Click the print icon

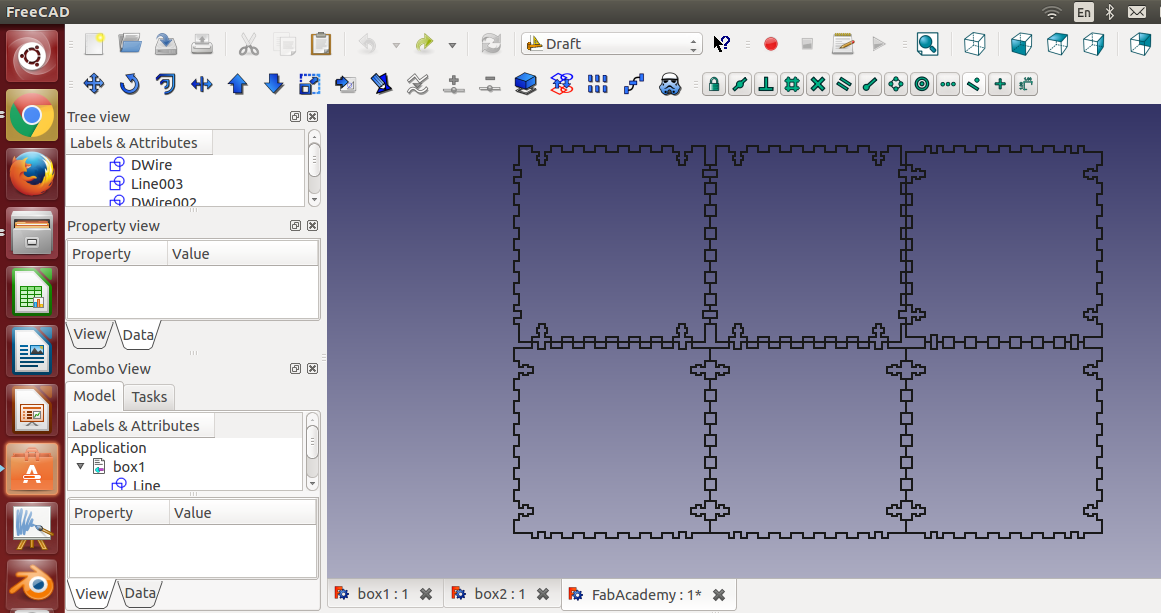coord(201,44)
